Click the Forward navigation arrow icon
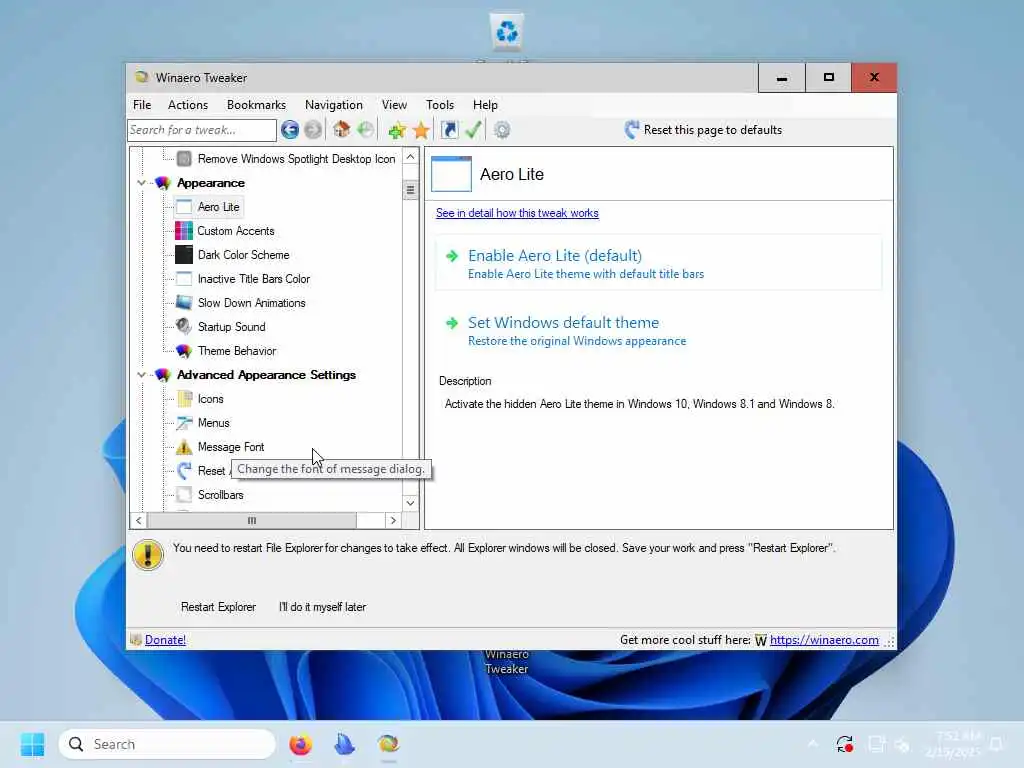1024x768 pixels. coord(313,130)
